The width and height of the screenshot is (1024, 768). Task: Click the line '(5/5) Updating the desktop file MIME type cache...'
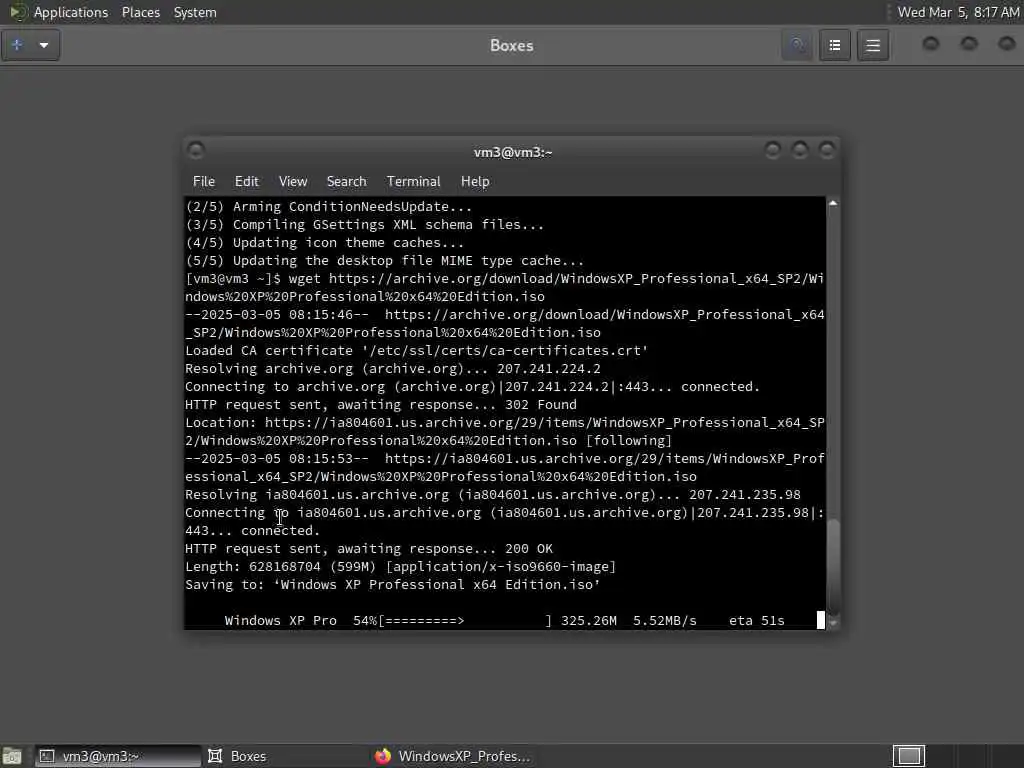385,261
